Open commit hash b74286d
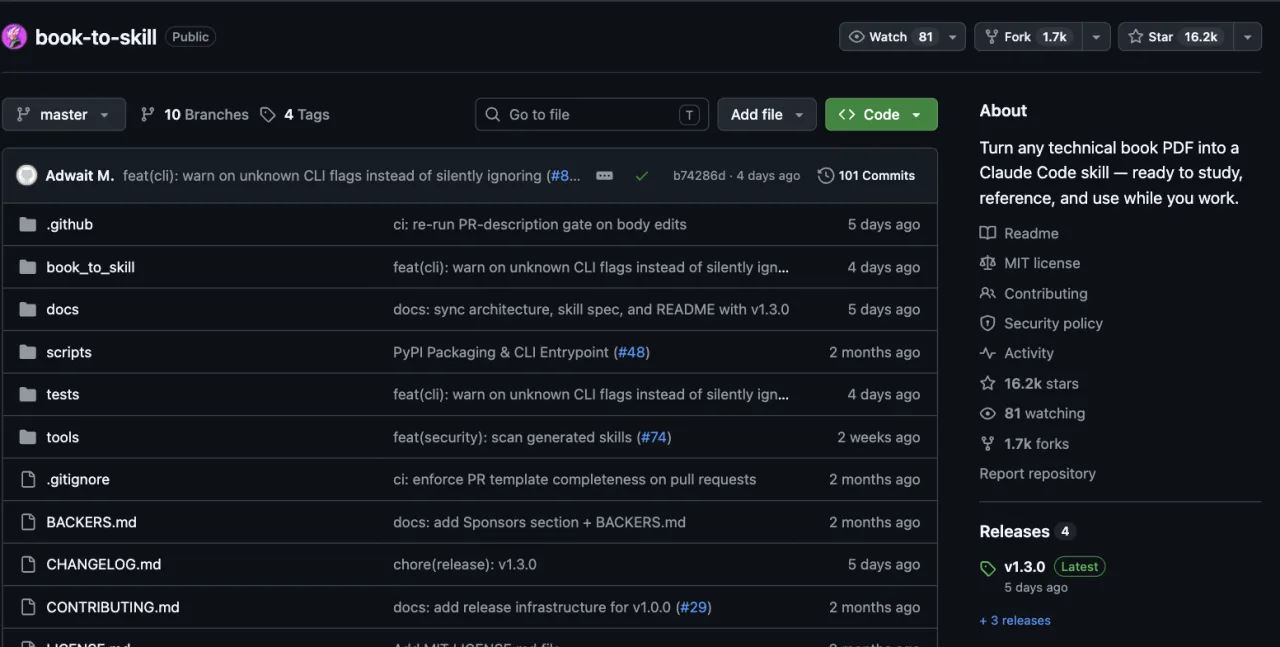The image size is (1280, 647). click(699, 175)
